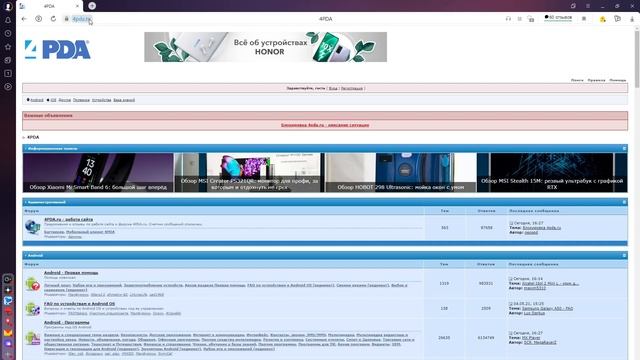Open notifications bell in browser sidebar
This screenshot has height=360, width=640.
pyautogui.click(x=8, y=20)
